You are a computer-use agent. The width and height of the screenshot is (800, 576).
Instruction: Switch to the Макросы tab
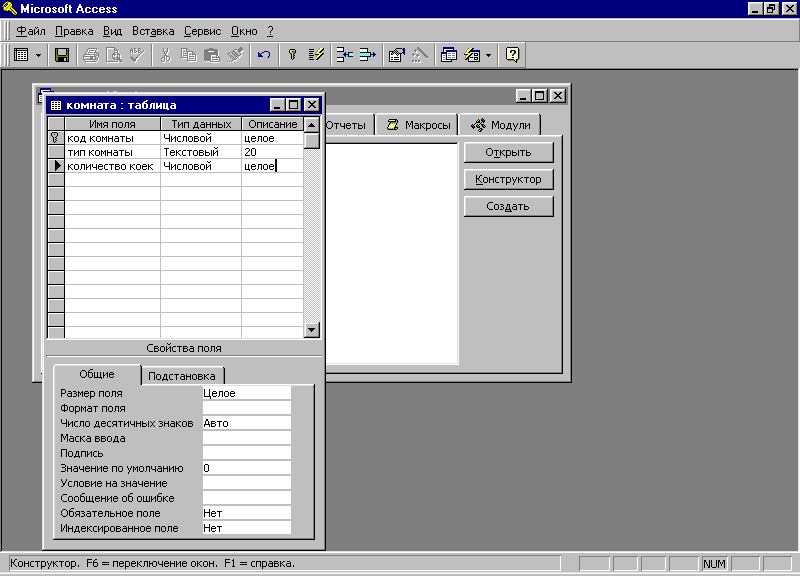click(418, 125)
